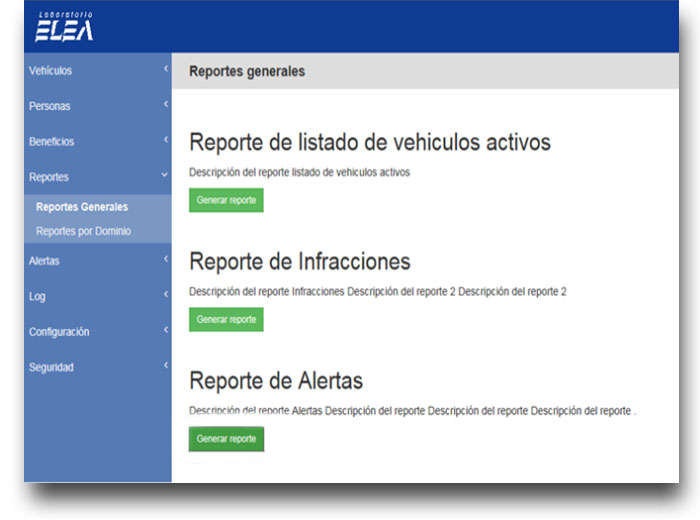Go to the Seguridad menu label
Viewport: 700px width, 520px height.
(51, 367)
